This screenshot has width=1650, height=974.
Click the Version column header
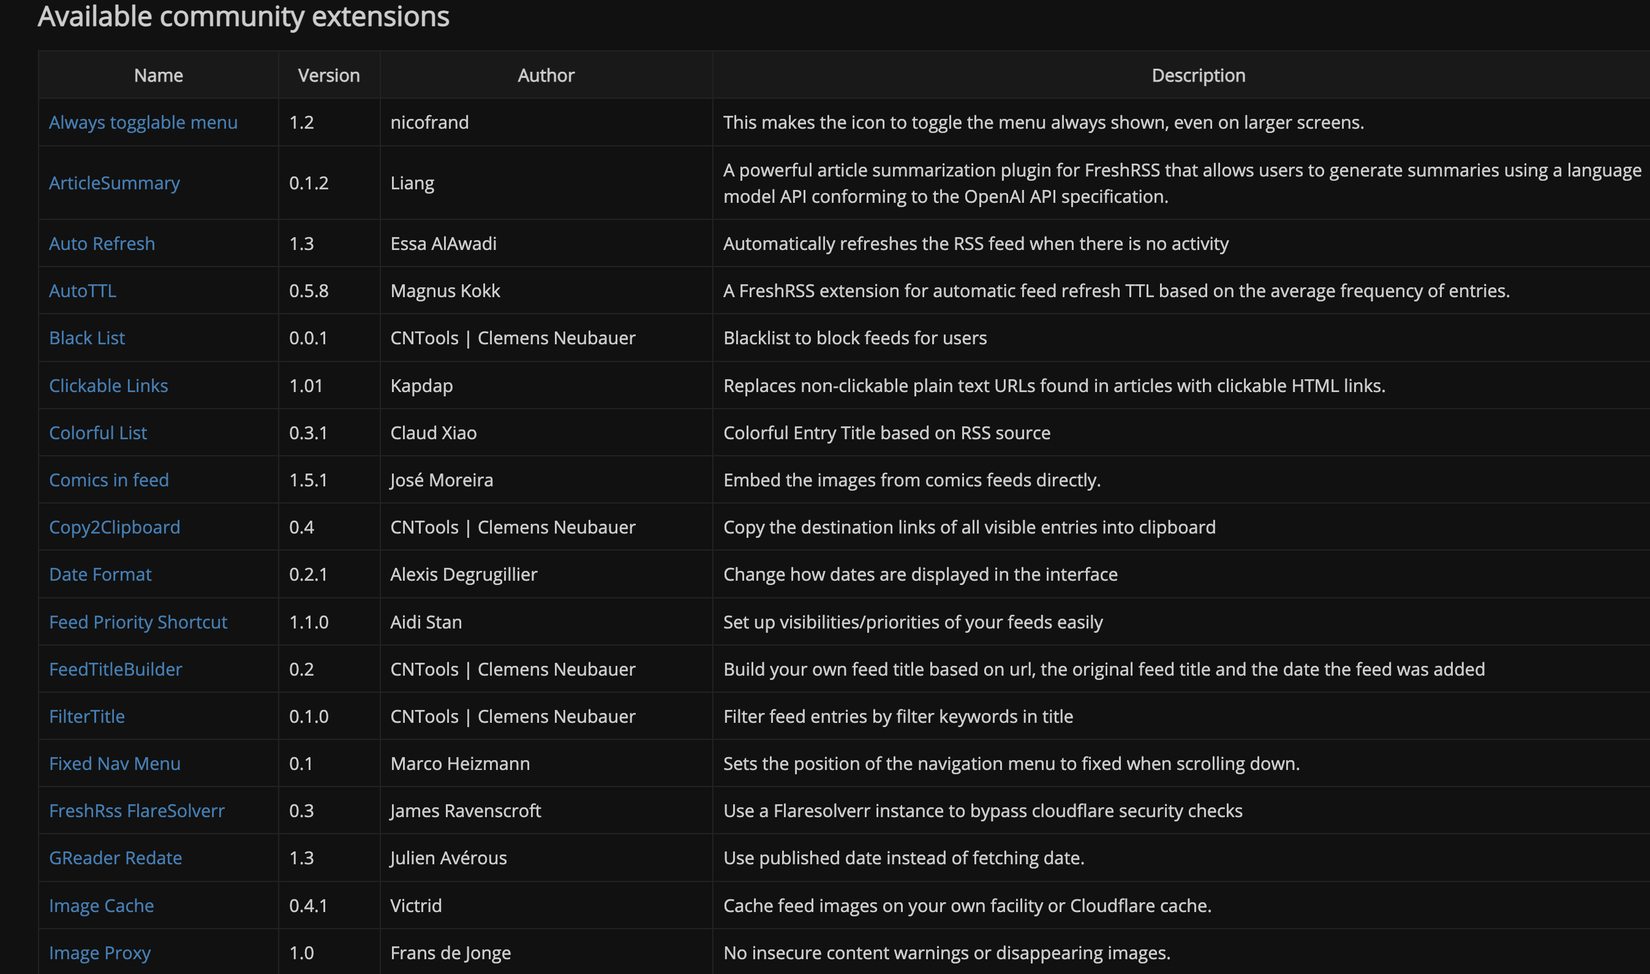pyautogui.click(x=329, y=75)
